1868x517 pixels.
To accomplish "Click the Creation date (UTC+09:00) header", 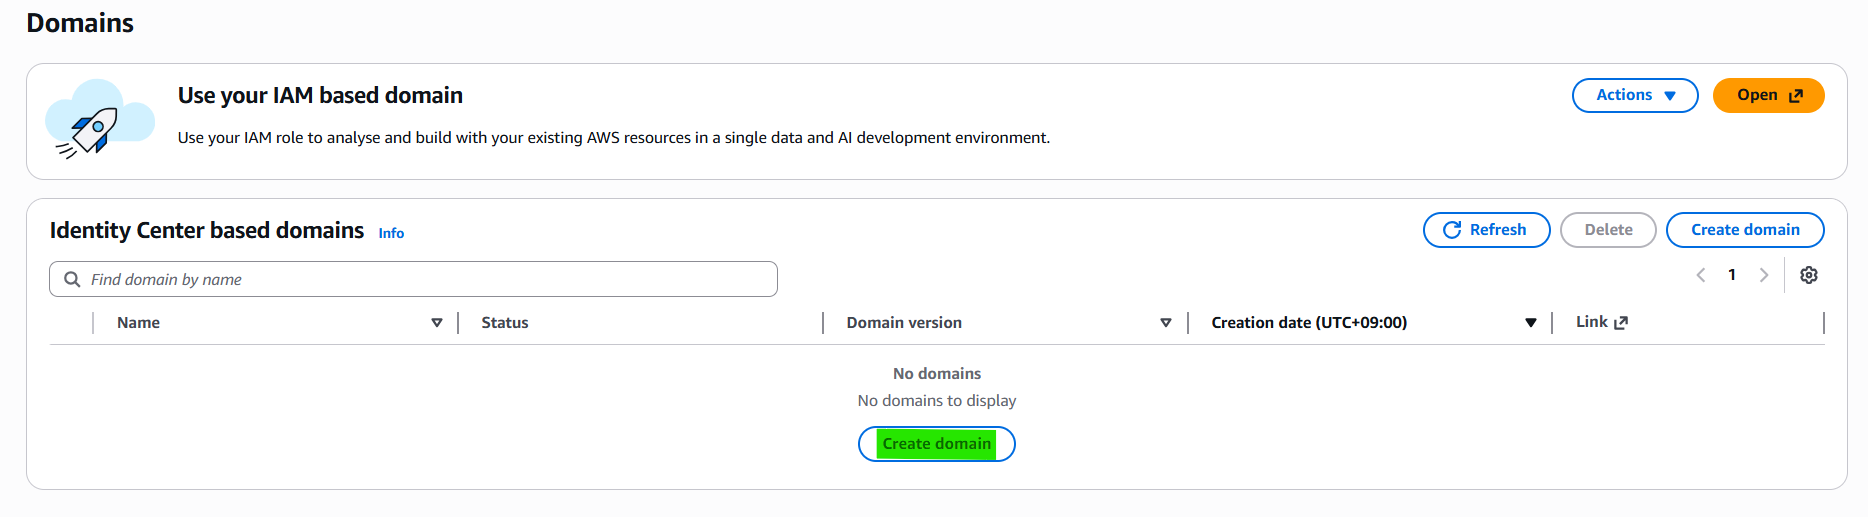I will point(1309,323).
